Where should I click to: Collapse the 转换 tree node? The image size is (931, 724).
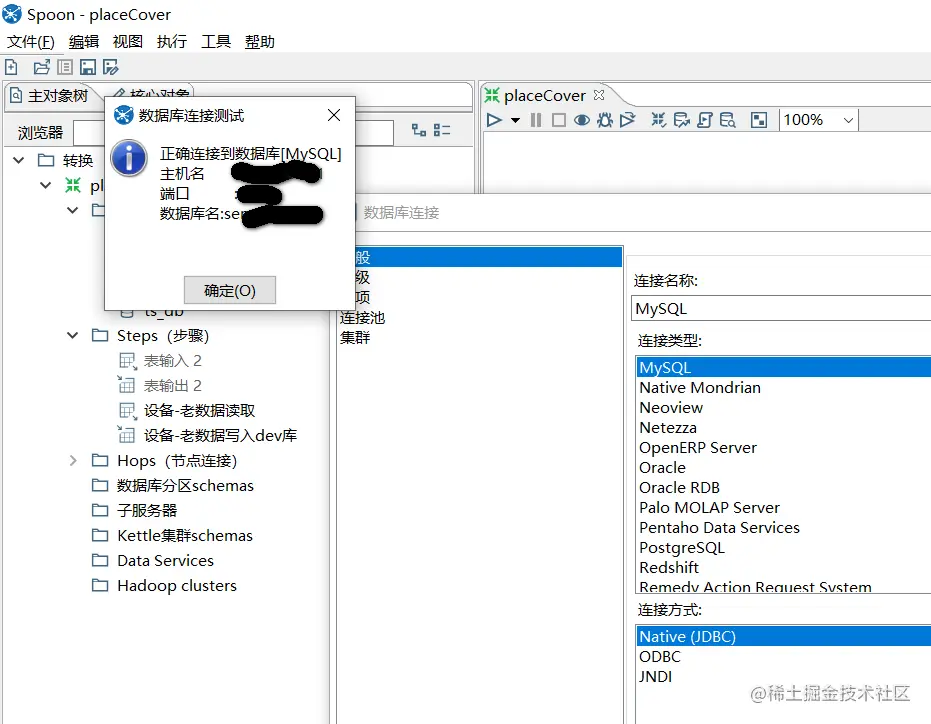[x=19, y=160]
